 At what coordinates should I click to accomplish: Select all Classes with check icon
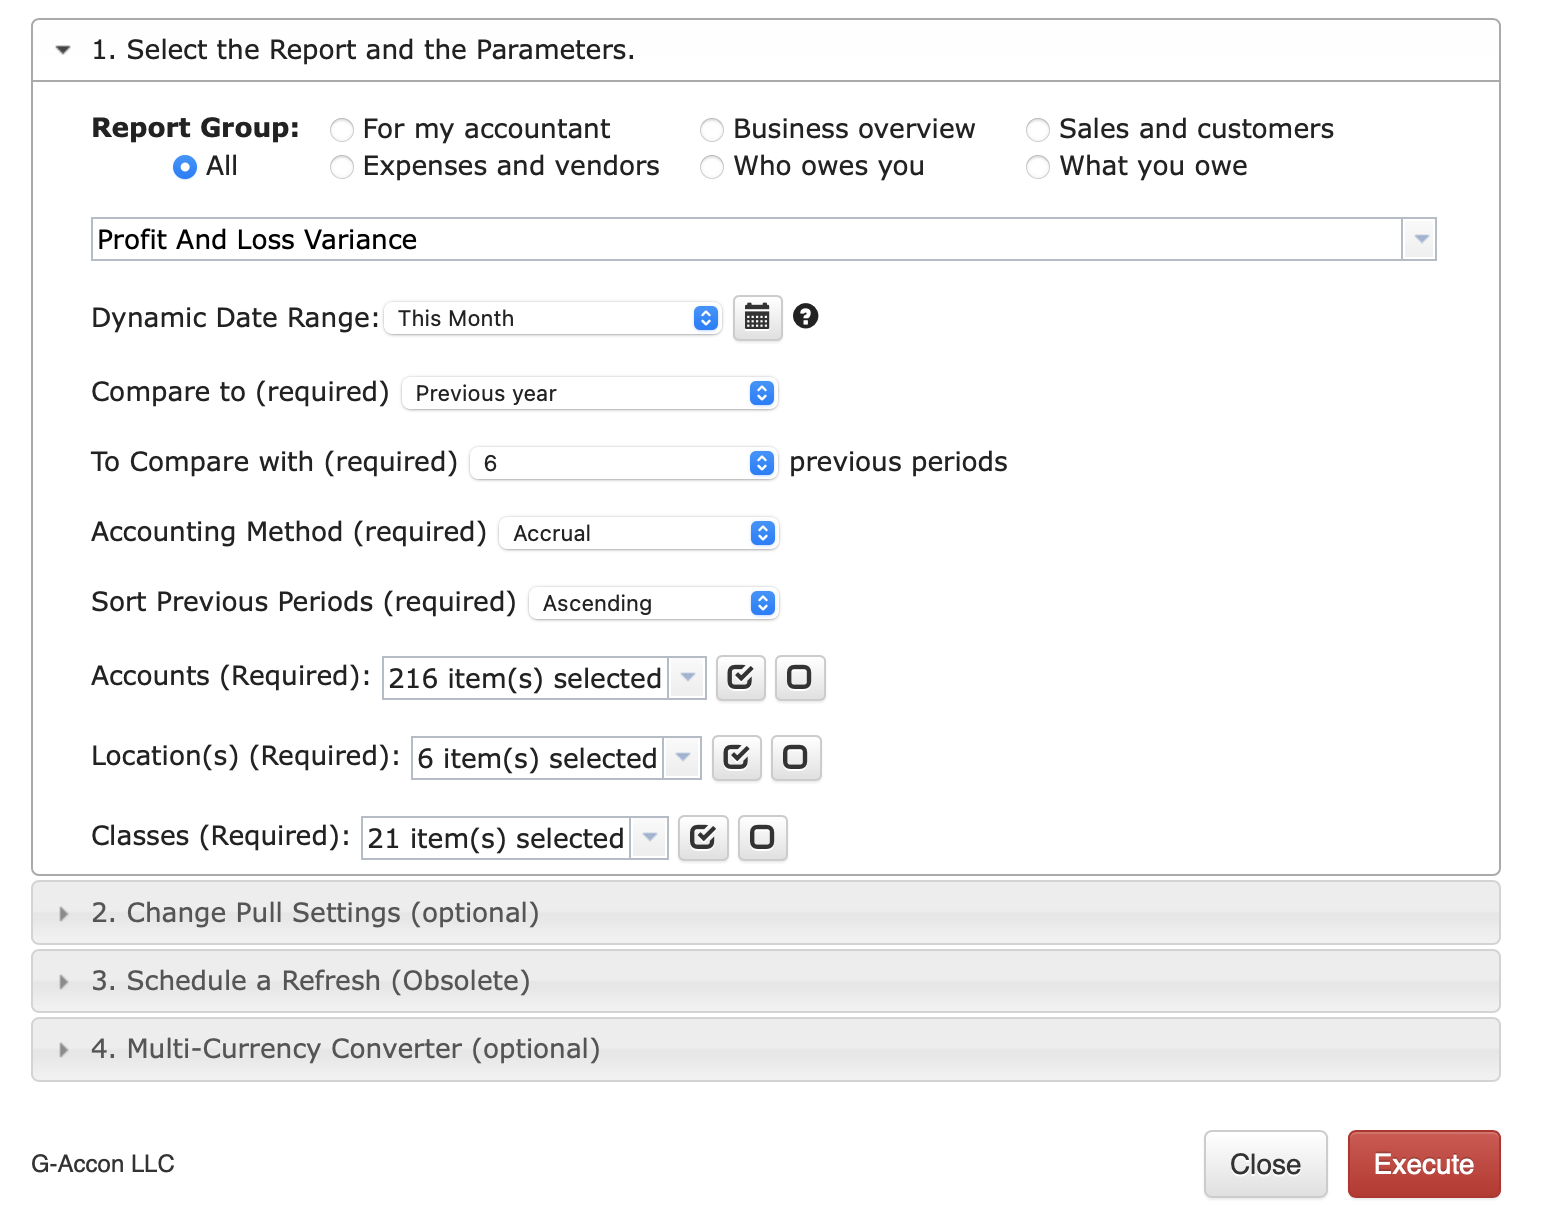pyautogui.click(x=702, y=838)
